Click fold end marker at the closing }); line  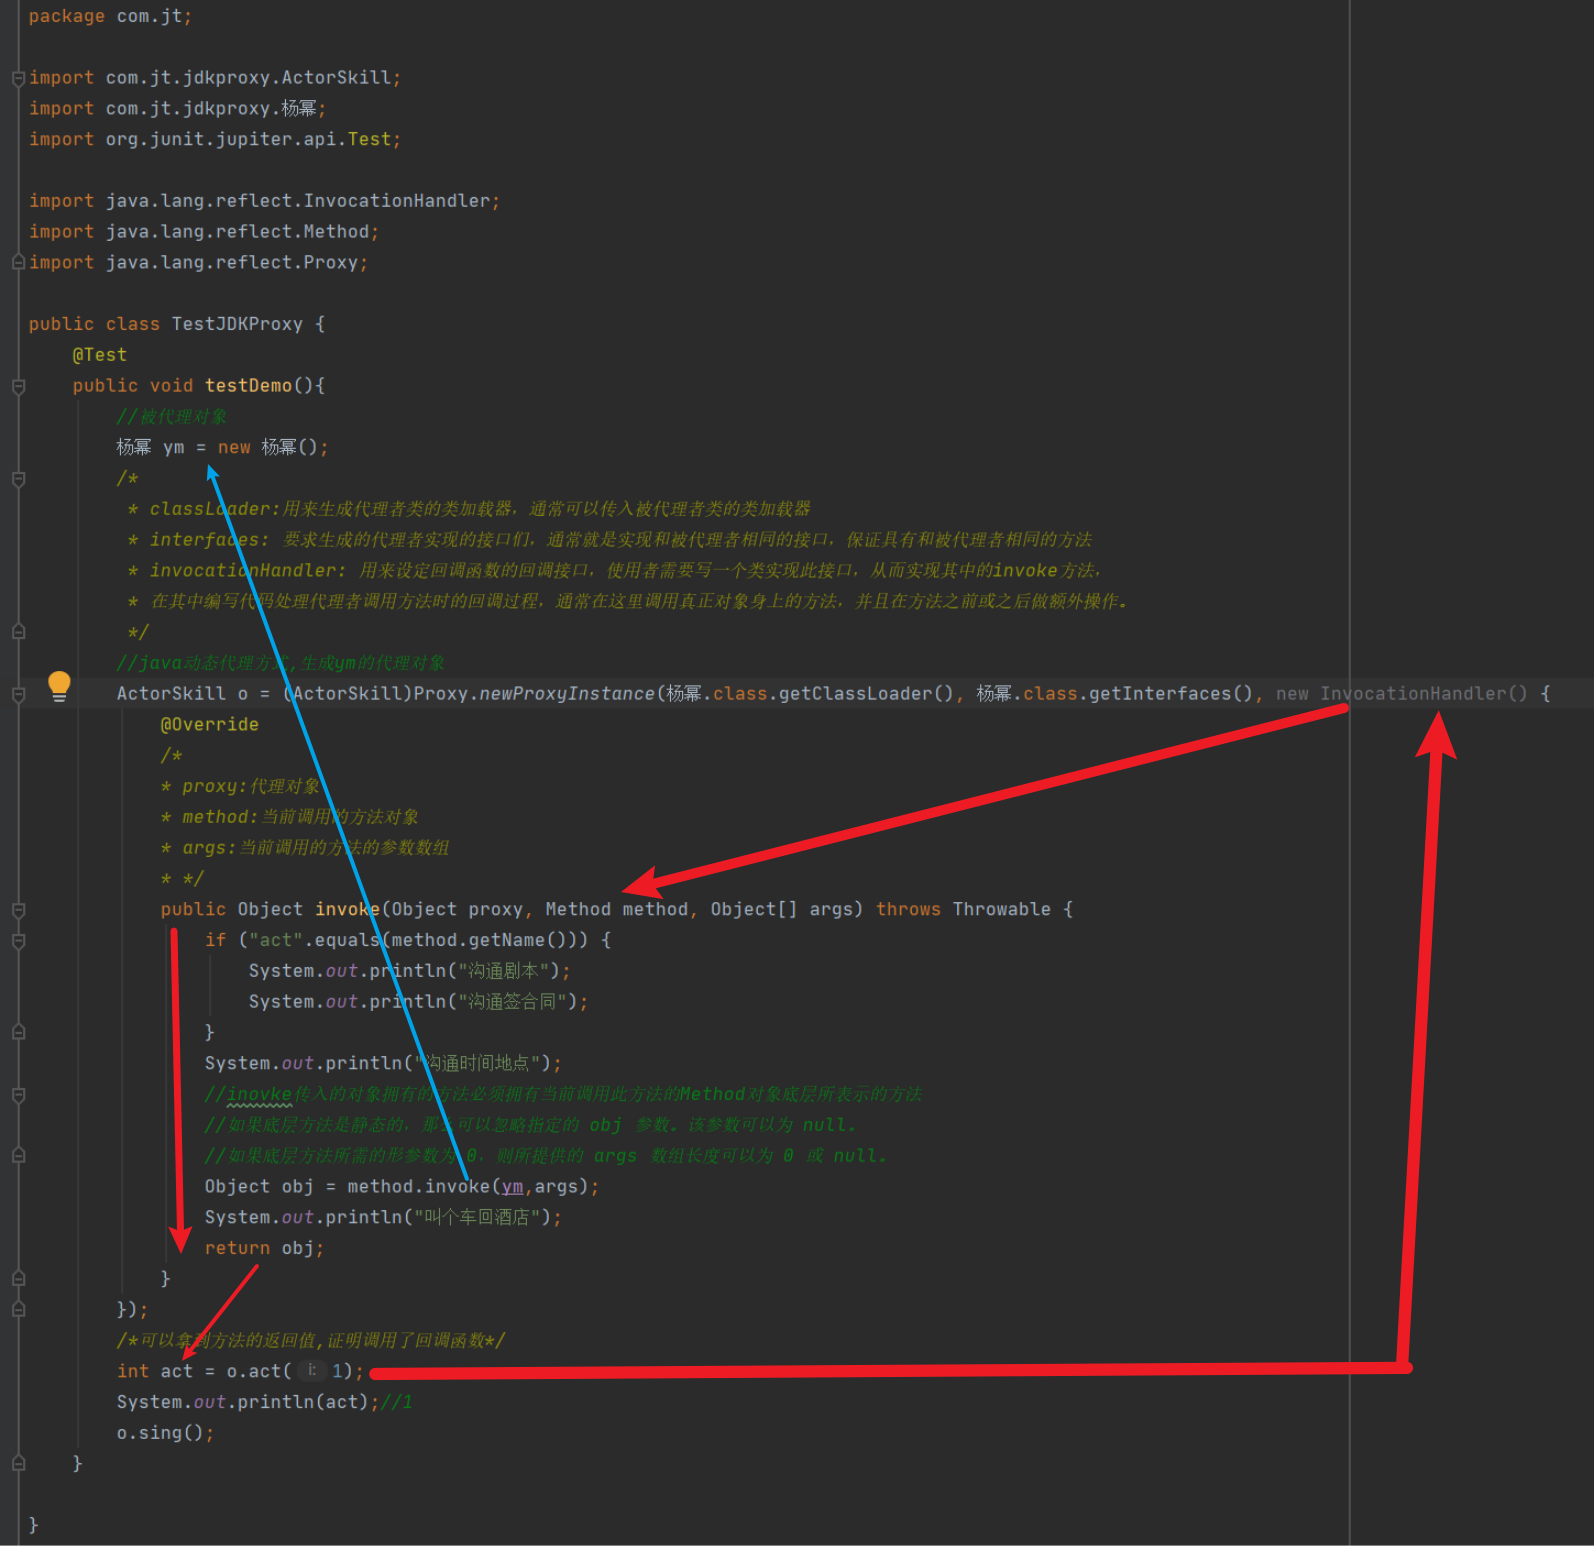(18, 1309)
